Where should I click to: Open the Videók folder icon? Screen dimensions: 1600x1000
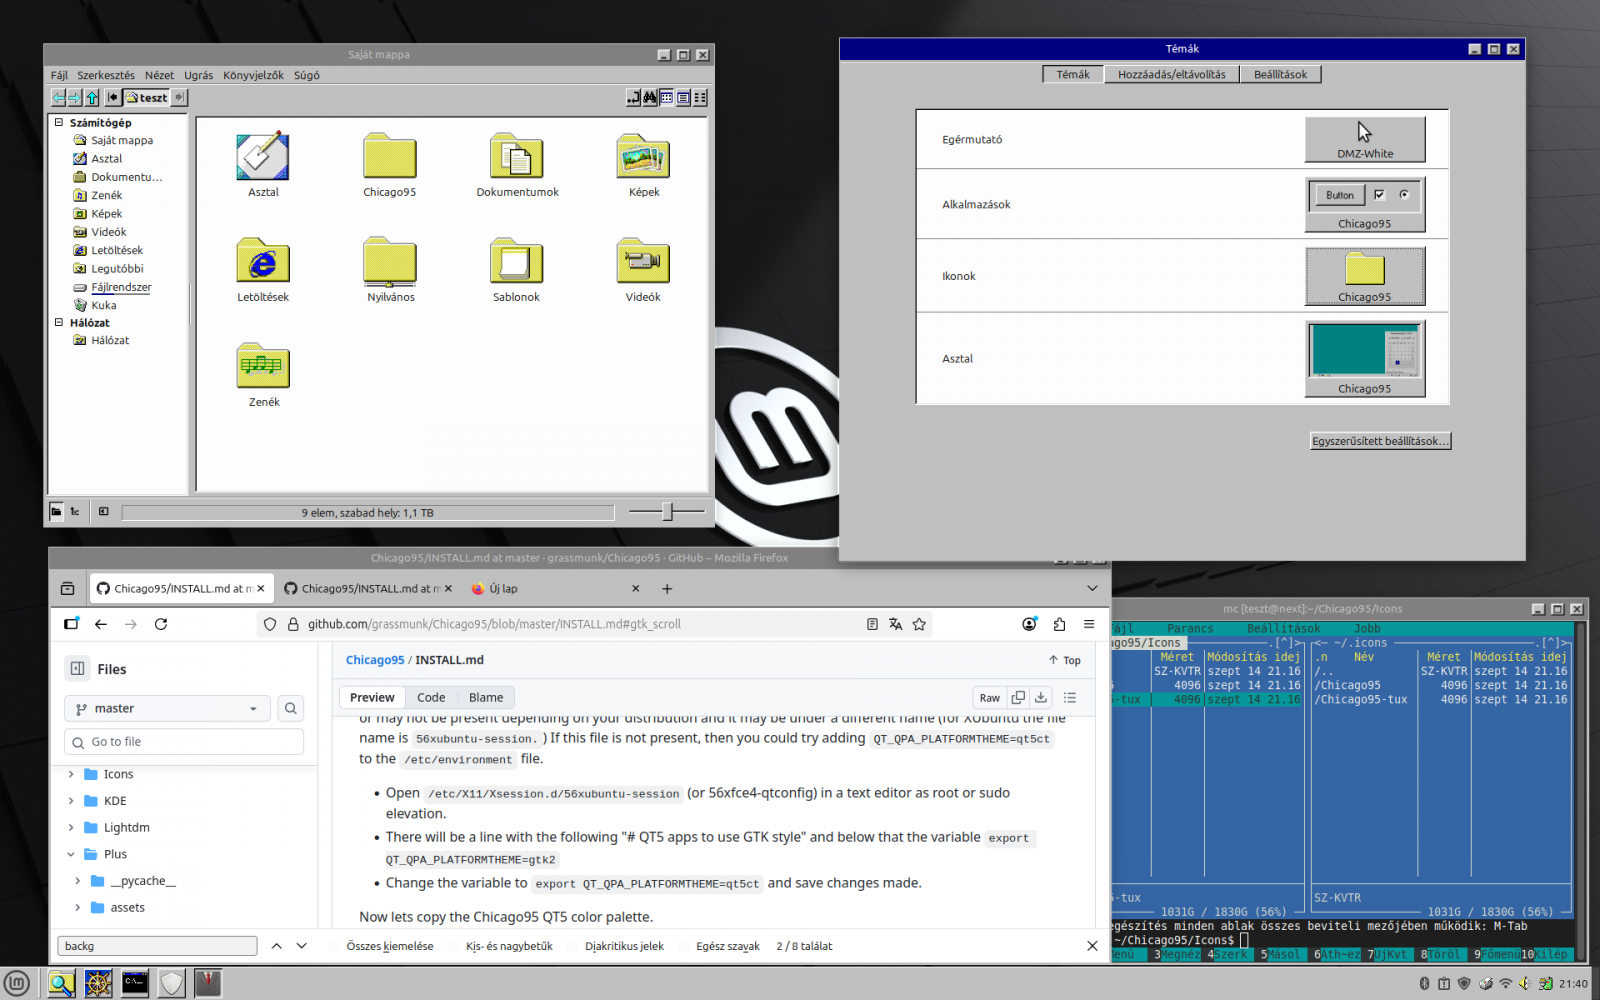point(643,270)
